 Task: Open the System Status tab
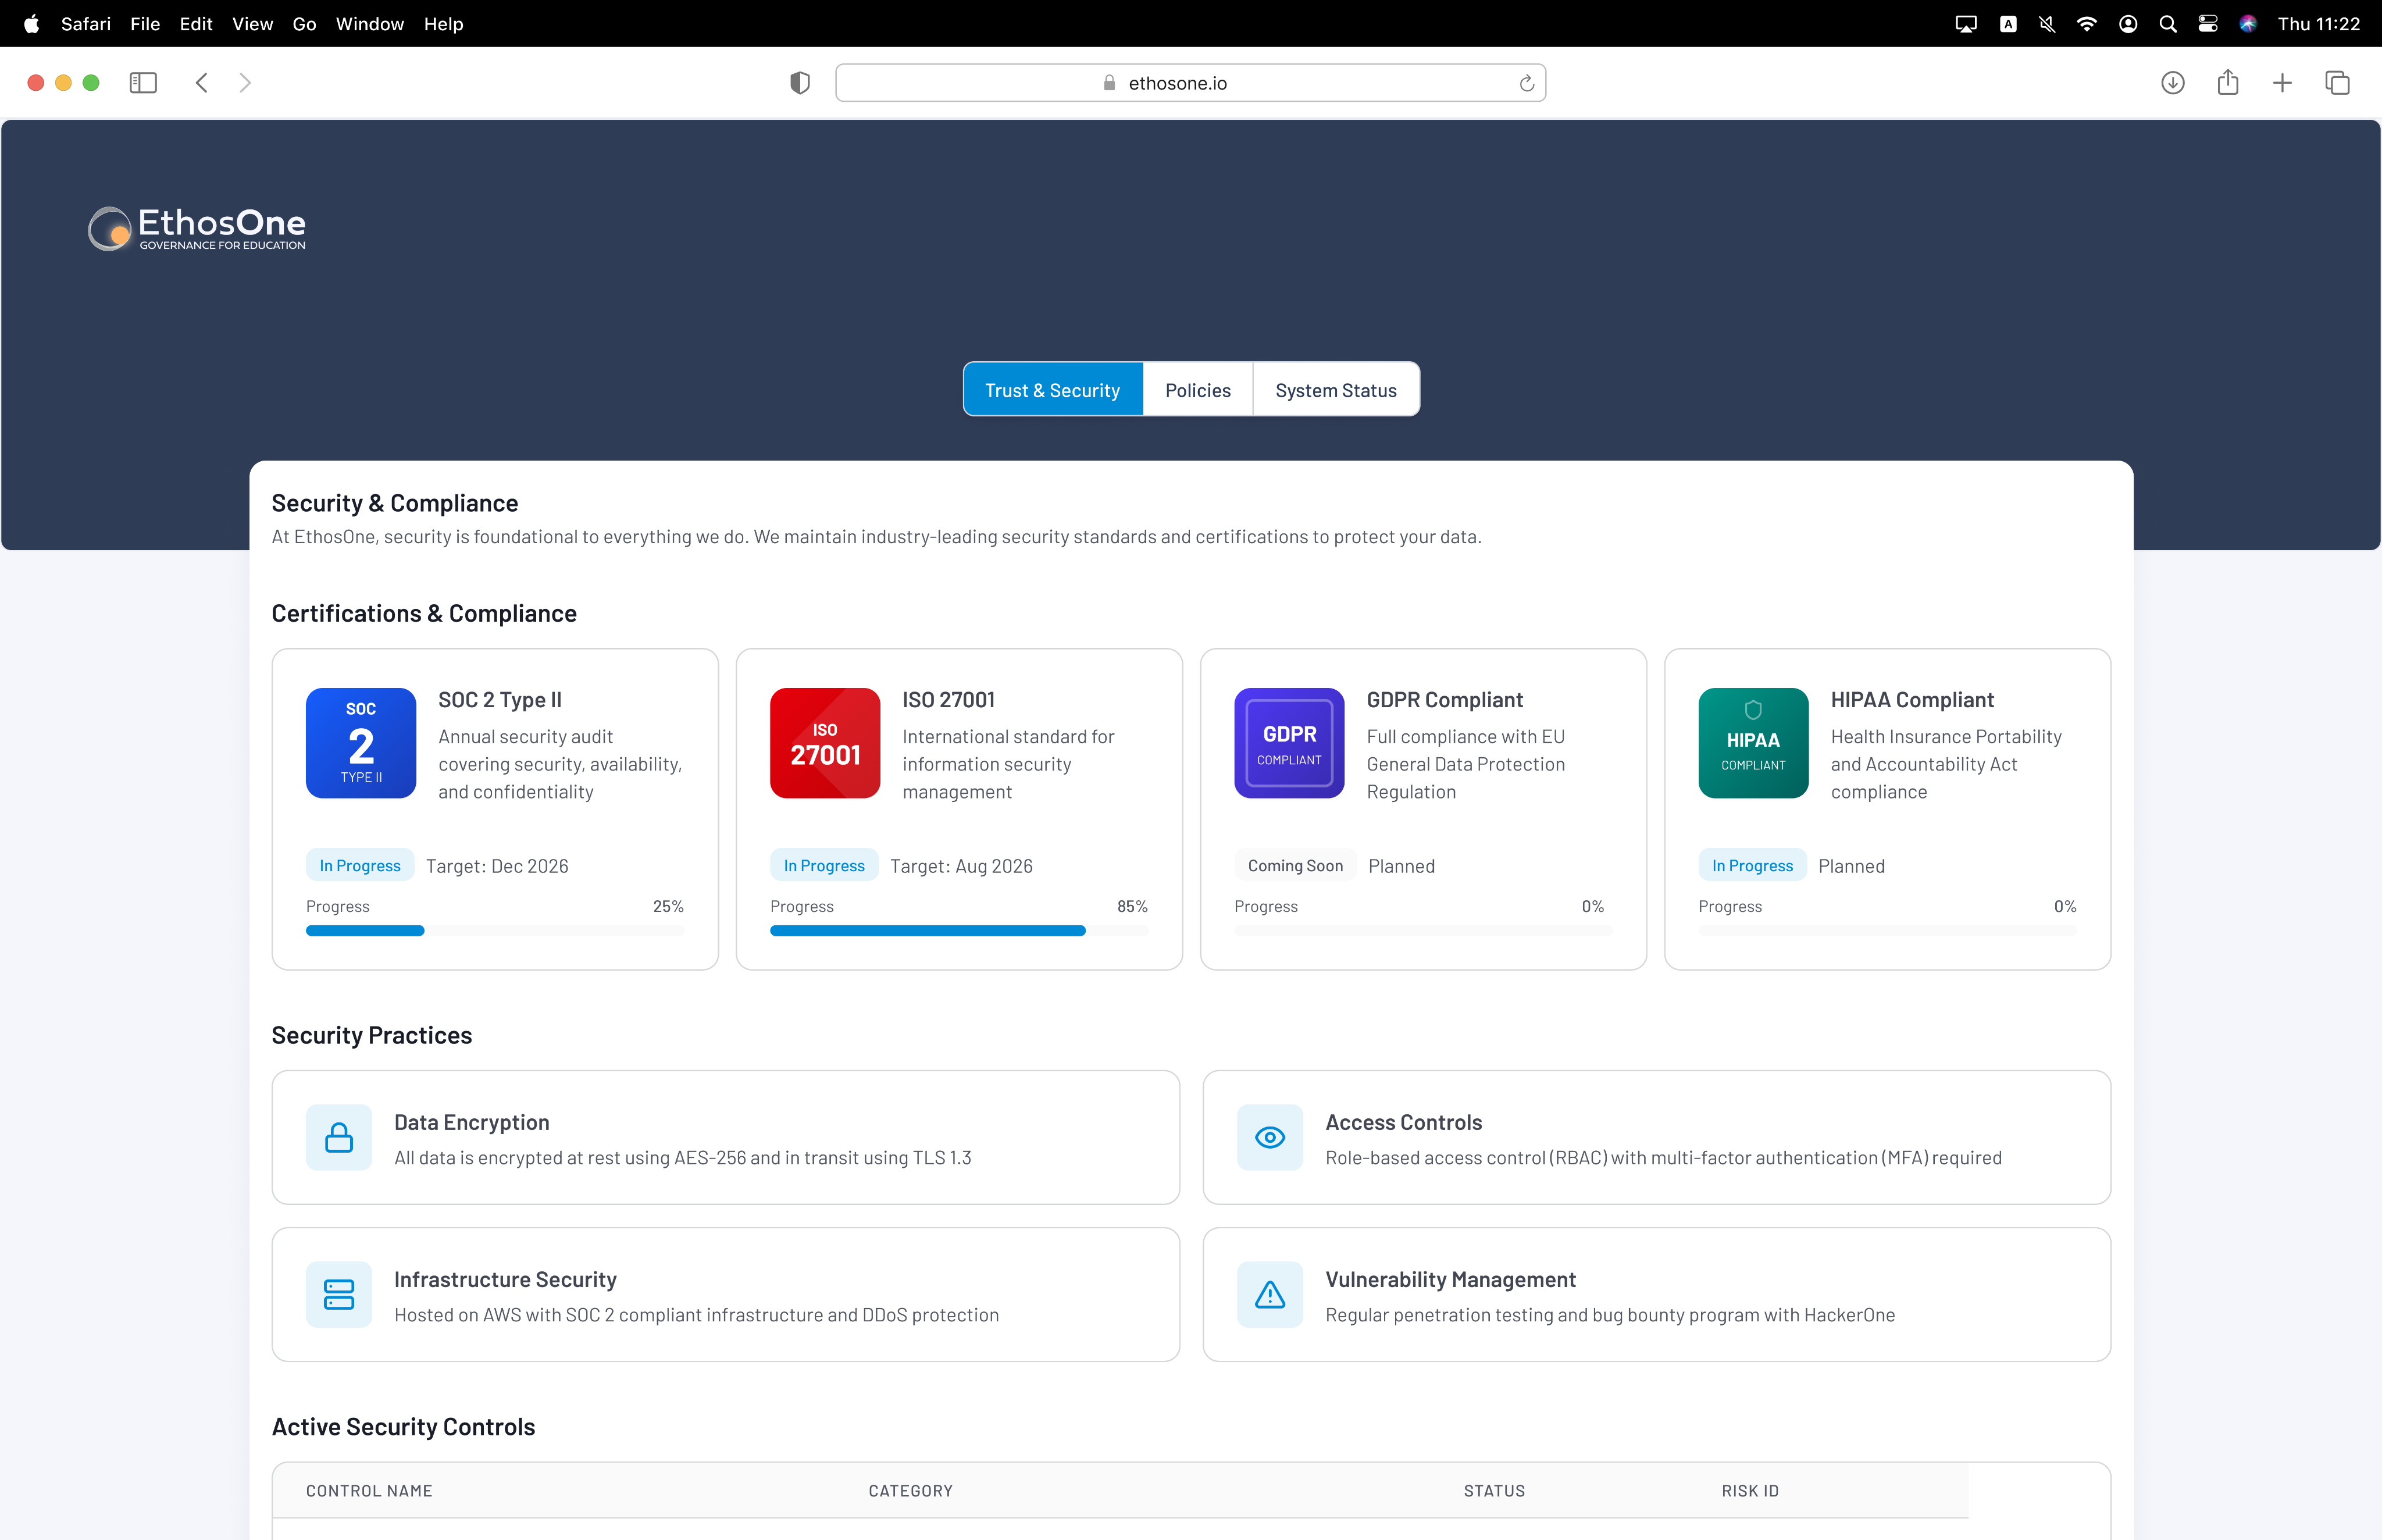tap(1335, 390)
